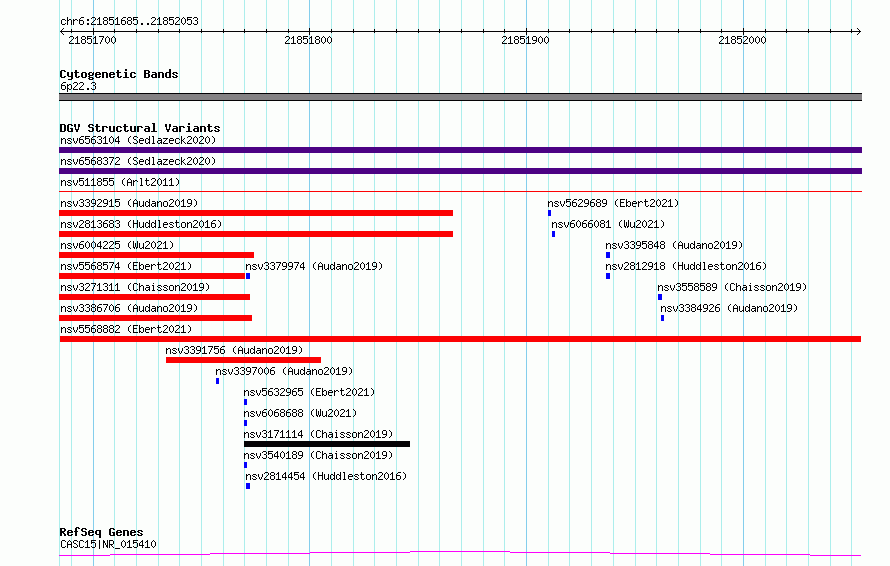Select the nsv3384926 (Audano2019) label

coord(729,308)
